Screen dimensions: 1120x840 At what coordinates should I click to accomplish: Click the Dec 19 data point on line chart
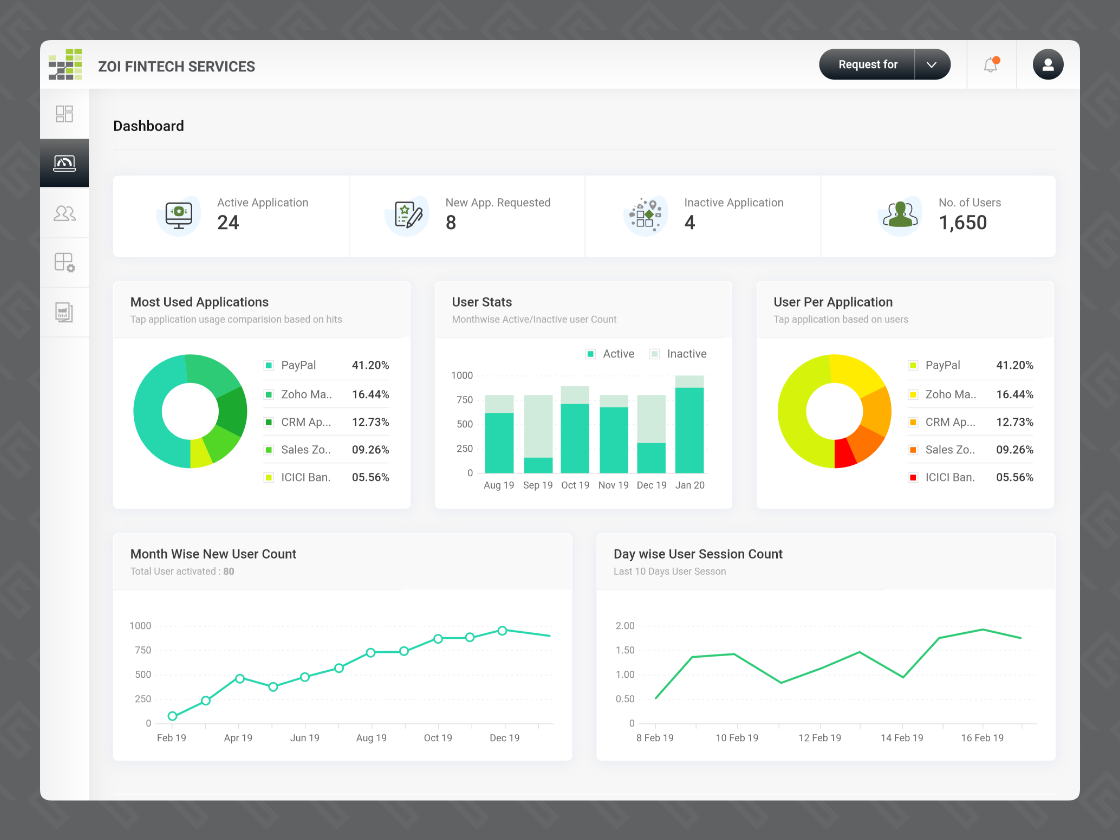pos(502,631)
